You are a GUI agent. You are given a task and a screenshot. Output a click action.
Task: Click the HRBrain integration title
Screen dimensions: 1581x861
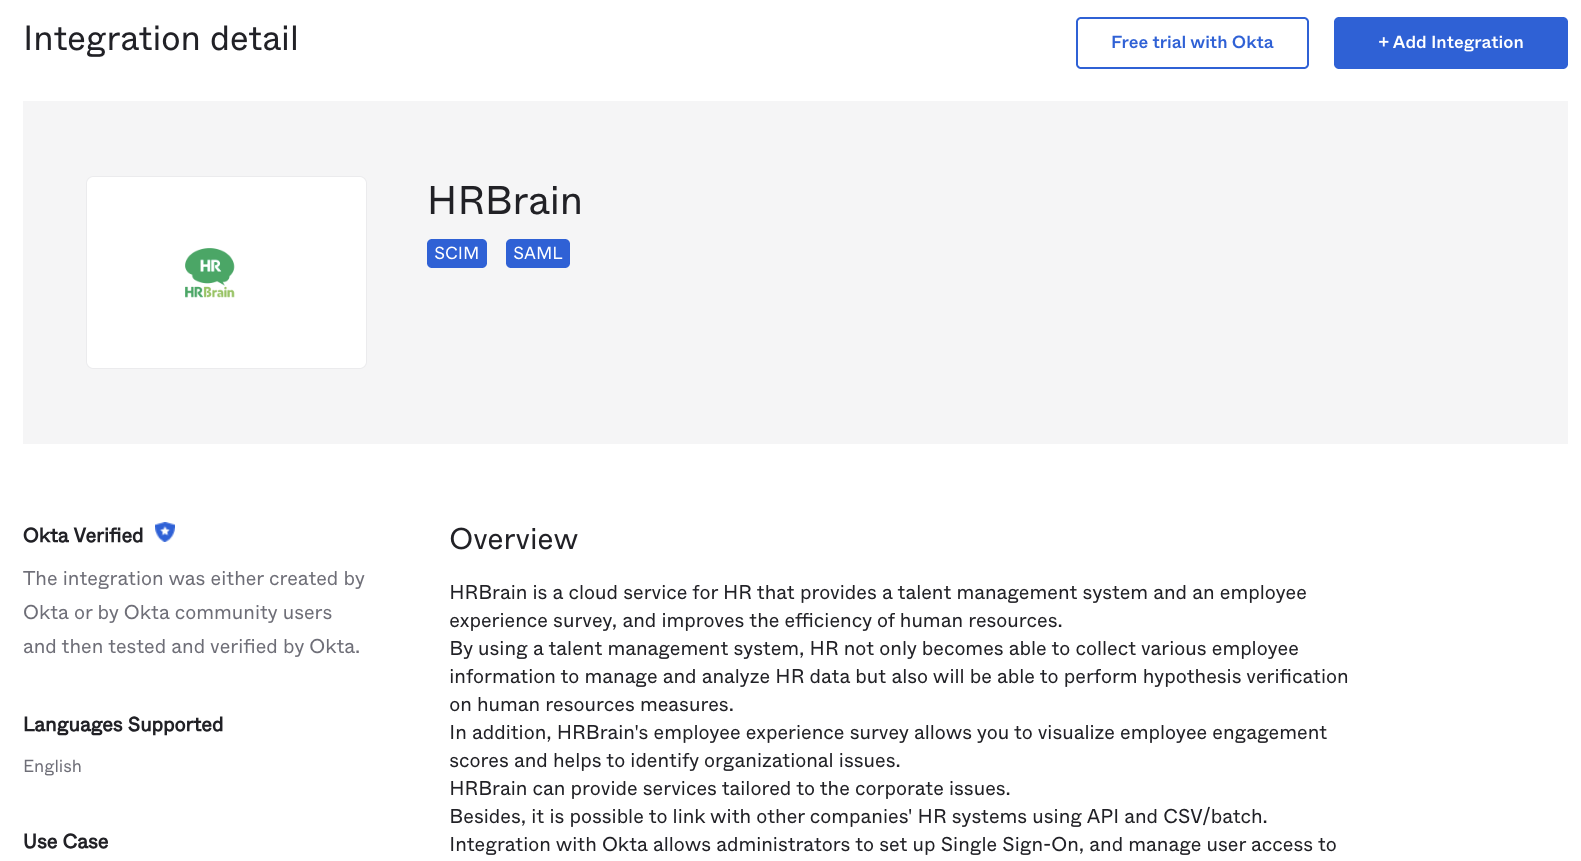click(504, 202)
